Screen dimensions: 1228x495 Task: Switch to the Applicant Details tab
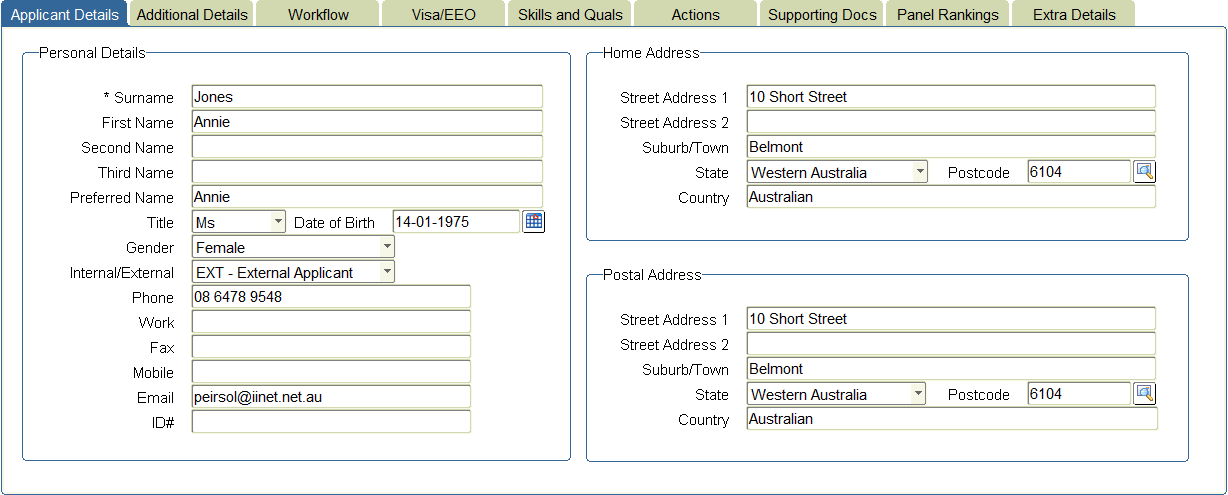pyautogui.click(x=64, y=14)
